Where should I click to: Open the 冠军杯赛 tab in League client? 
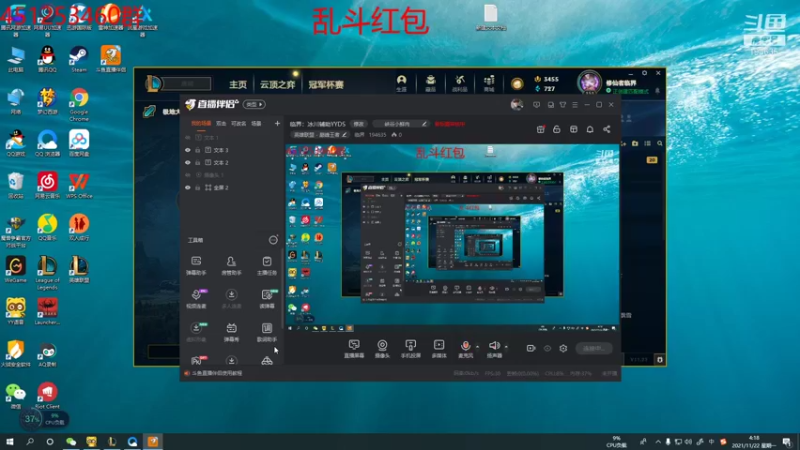point(326,85)
